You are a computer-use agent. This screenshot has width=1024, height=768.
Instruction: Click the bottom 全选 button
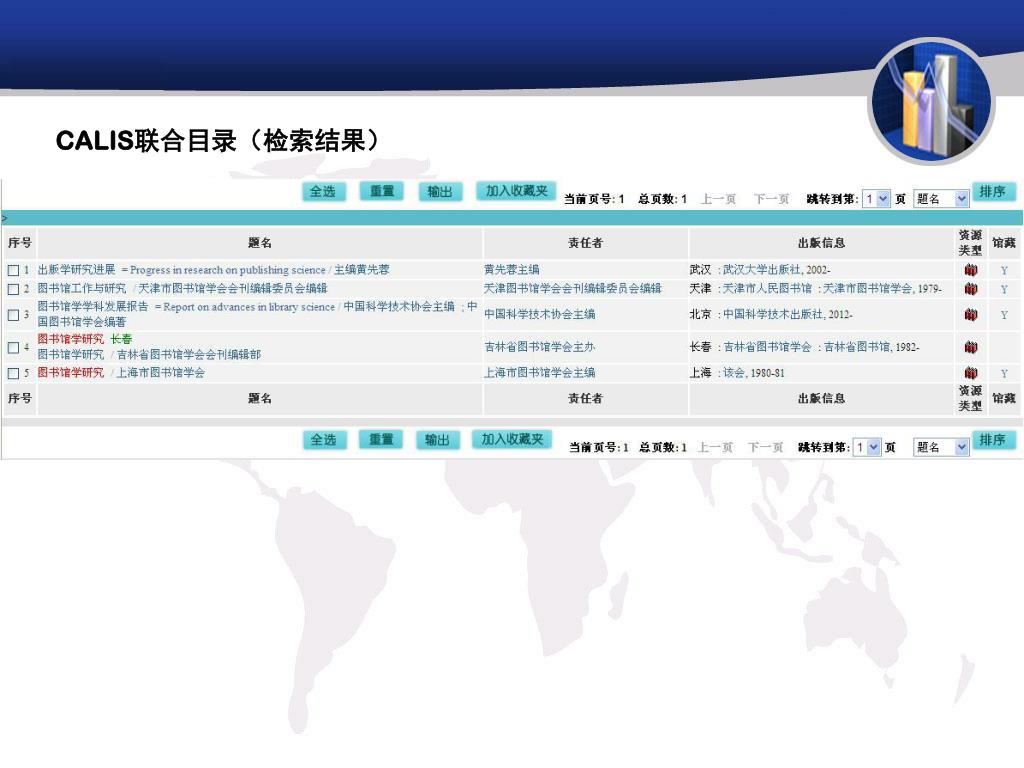(323, 440)
